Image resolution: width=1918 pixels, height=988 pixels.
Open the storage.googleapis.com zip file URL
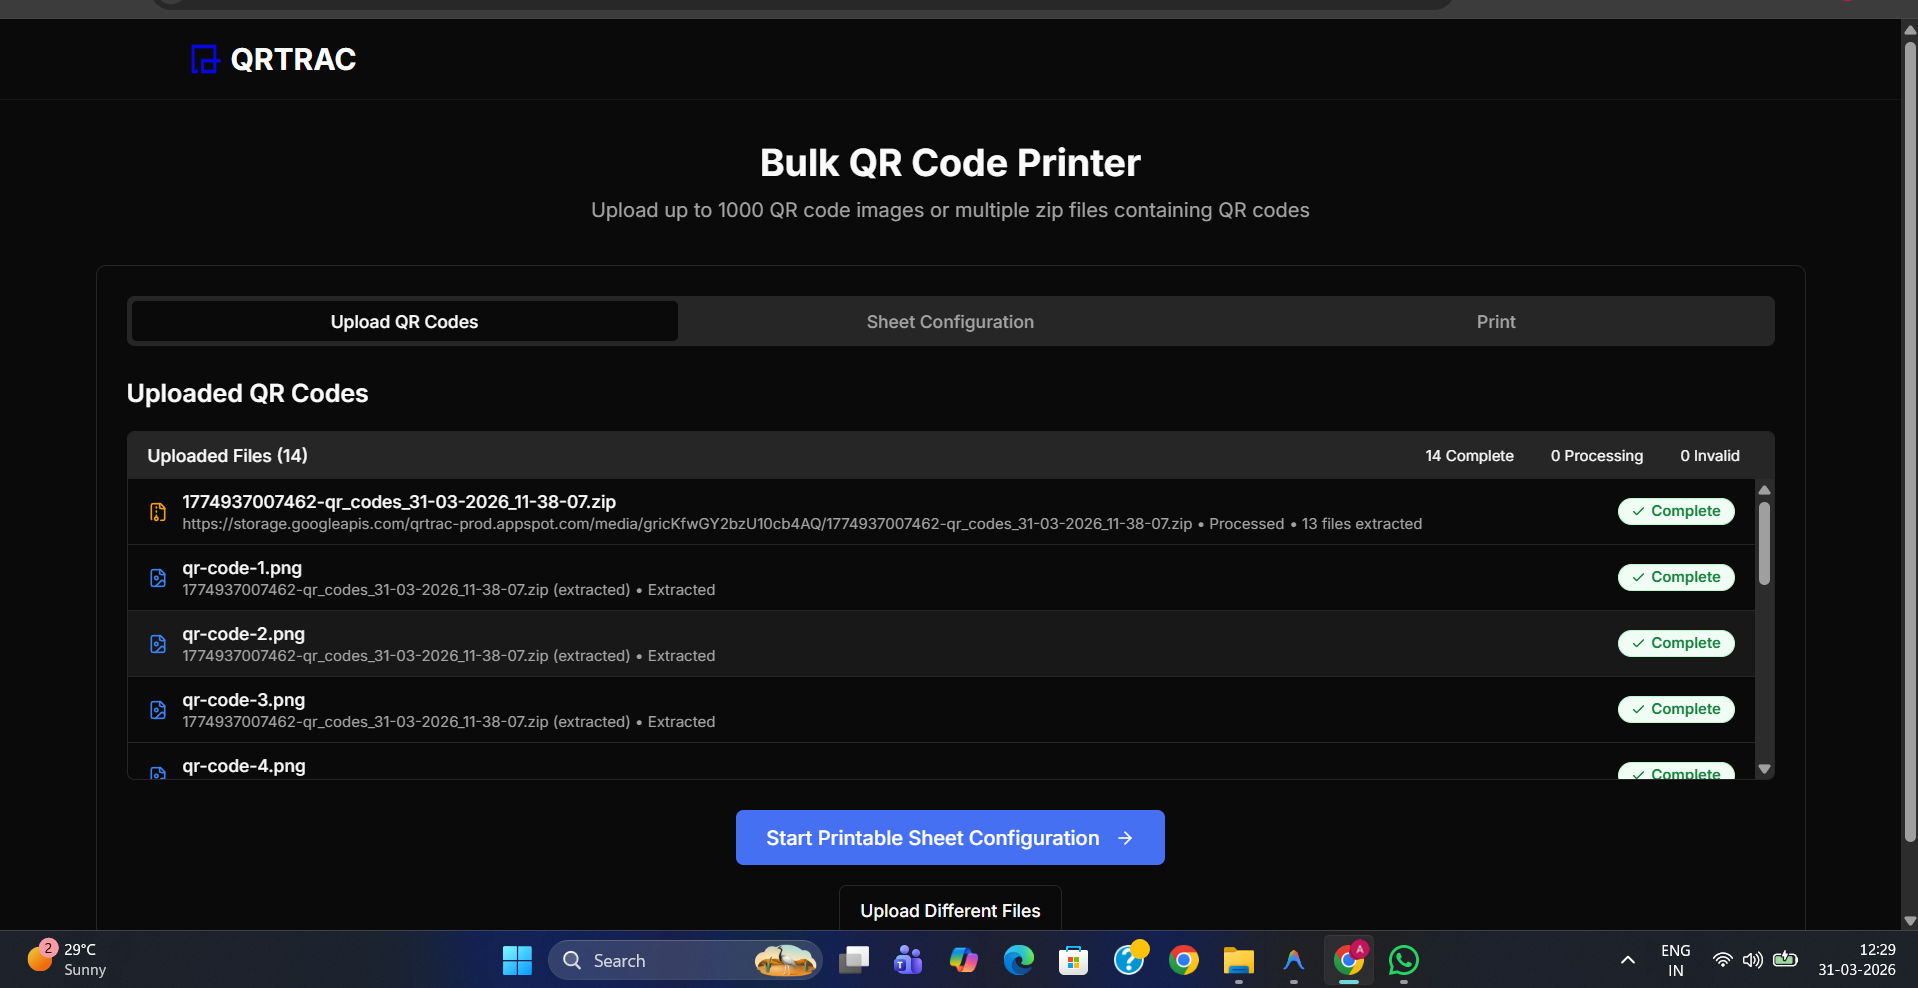click(x=687, y=524)
